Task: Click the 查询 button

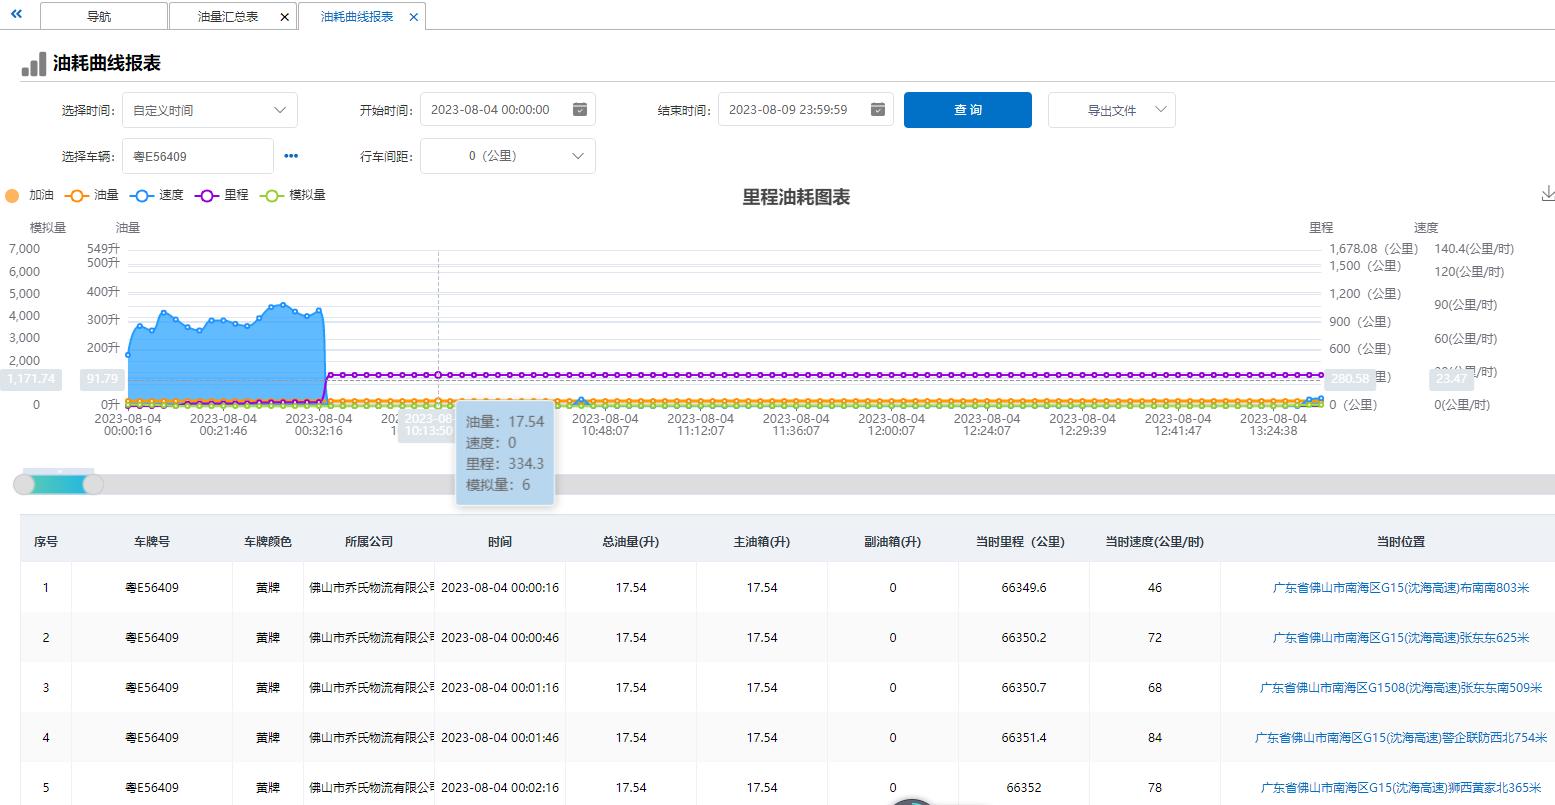Action: click(967, 110)
